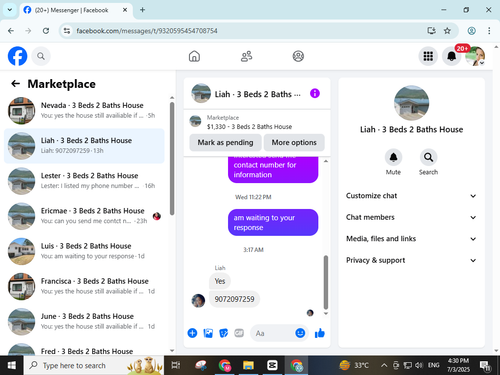Open the notifications bell with 20+ badge

(452, 56)
